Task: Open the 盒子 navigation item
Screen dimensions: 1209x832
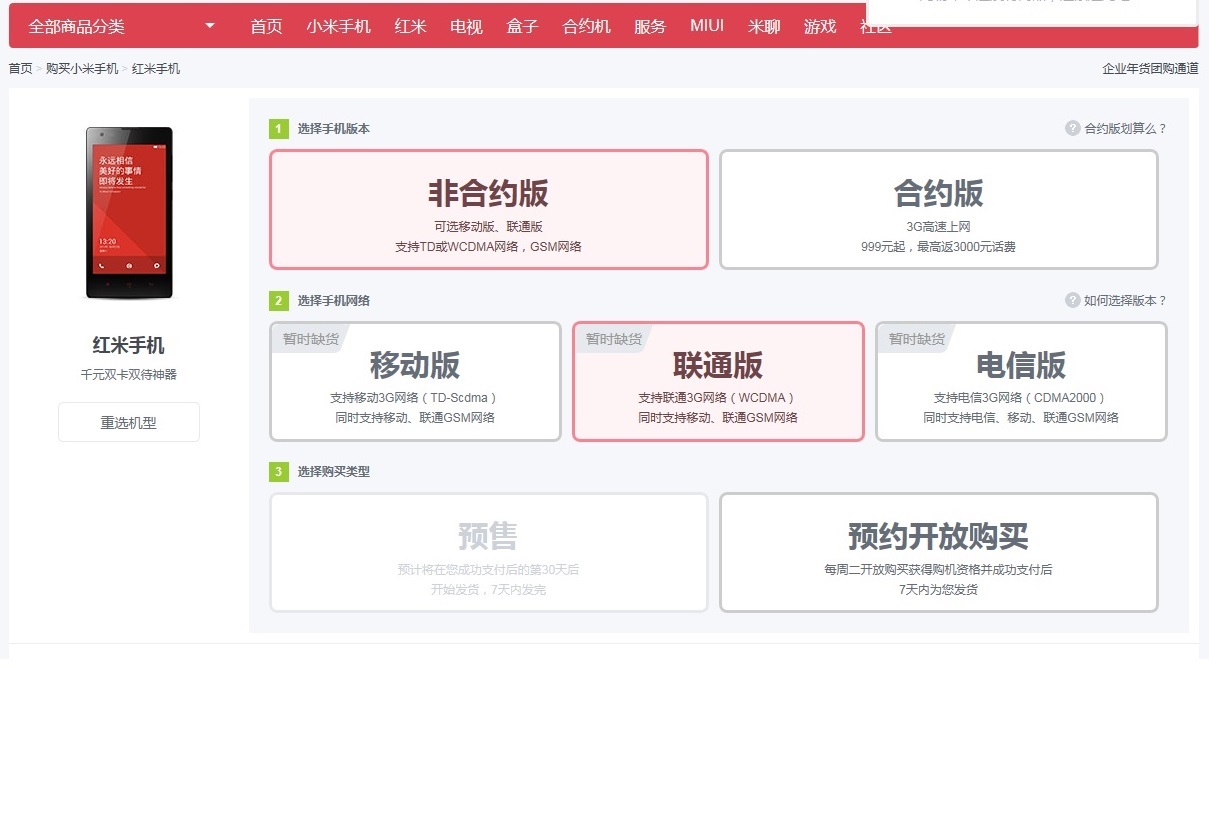Action: pyautogui.click(x=522, y=27)
